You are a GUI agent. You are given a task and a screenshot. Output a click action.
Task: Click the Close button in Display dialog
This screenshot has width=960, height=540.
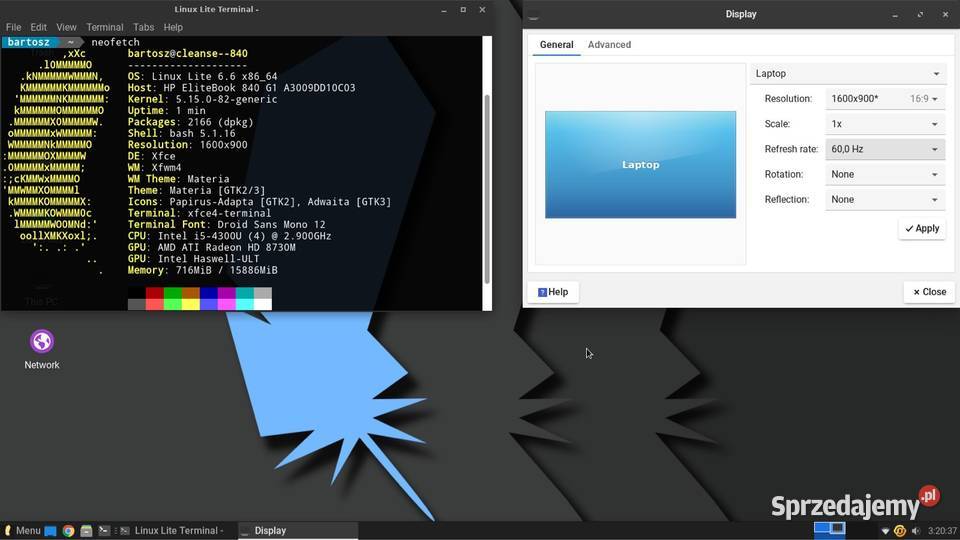(x=929, y=292)
